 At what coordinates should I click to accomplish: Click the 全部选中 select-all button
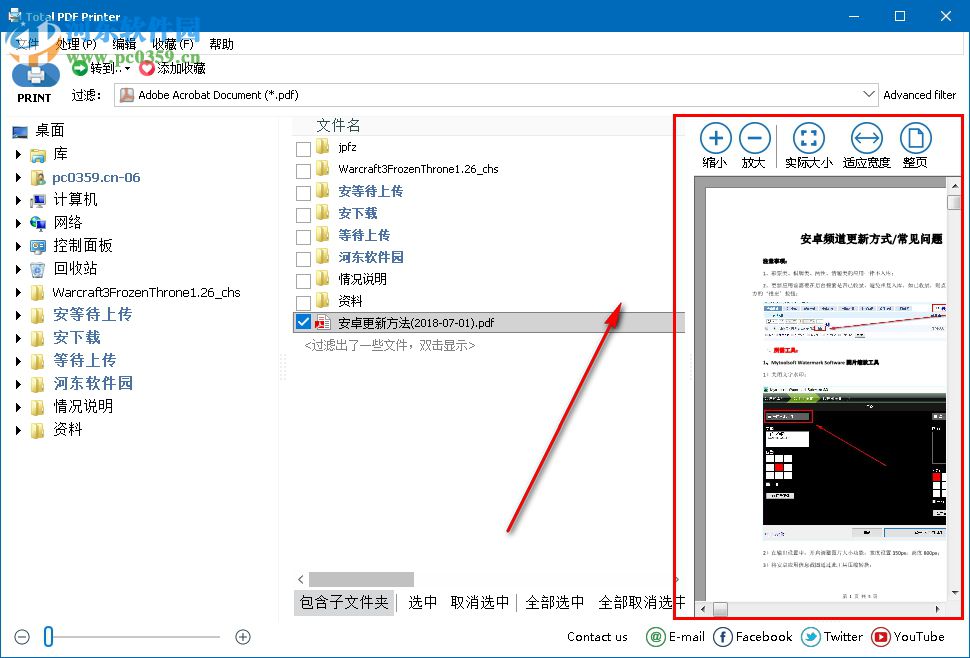[x=555, y=603]
